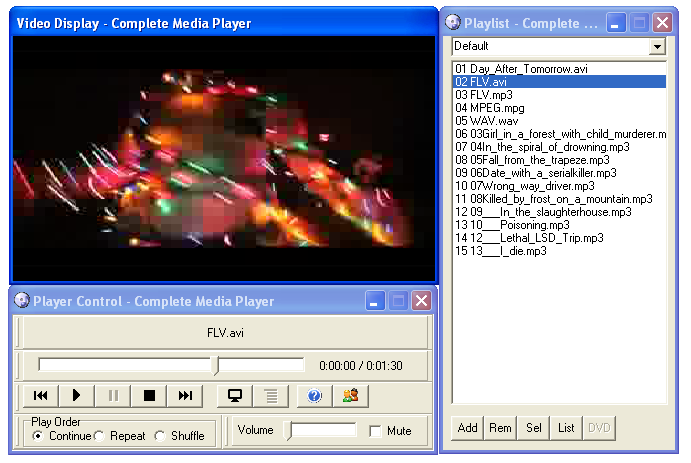Select 06 03Girl_in_a_forest_with_child_murderer track
This screenshot has width=691, height=463.
(x=559, y=134)
